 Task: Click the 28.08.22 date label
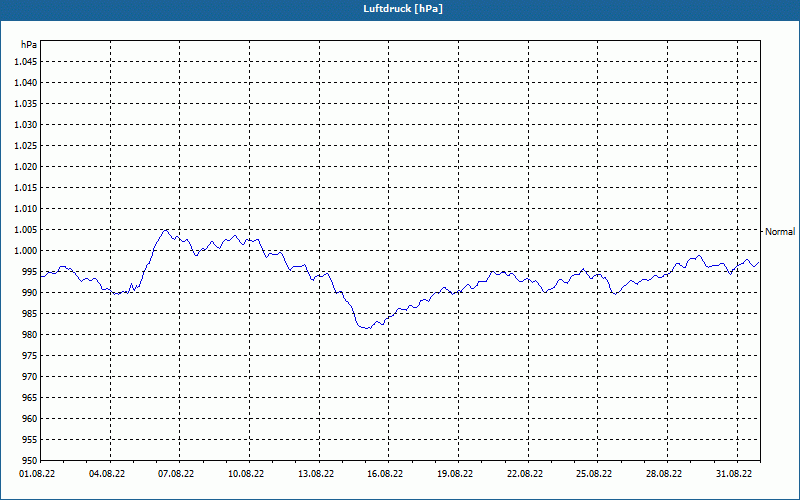click(x=664, y=474)
